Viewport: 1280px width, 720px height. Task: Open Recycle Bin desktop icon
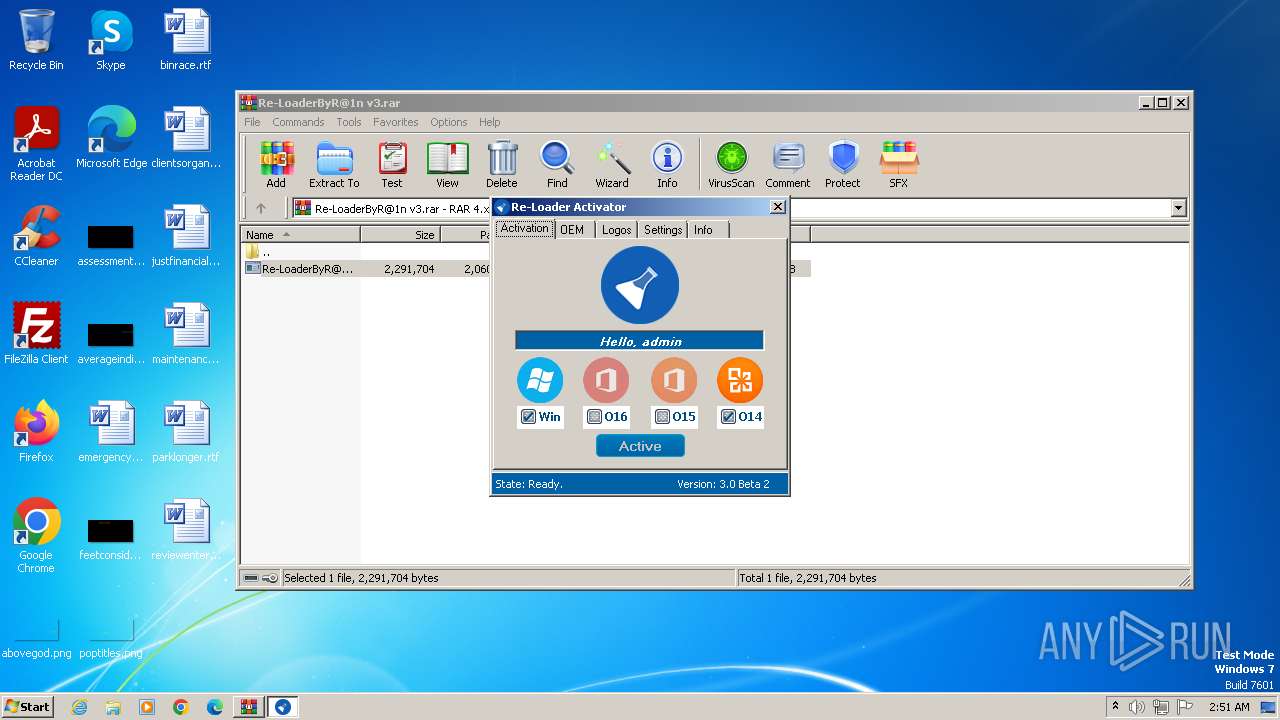pos(36,40)
